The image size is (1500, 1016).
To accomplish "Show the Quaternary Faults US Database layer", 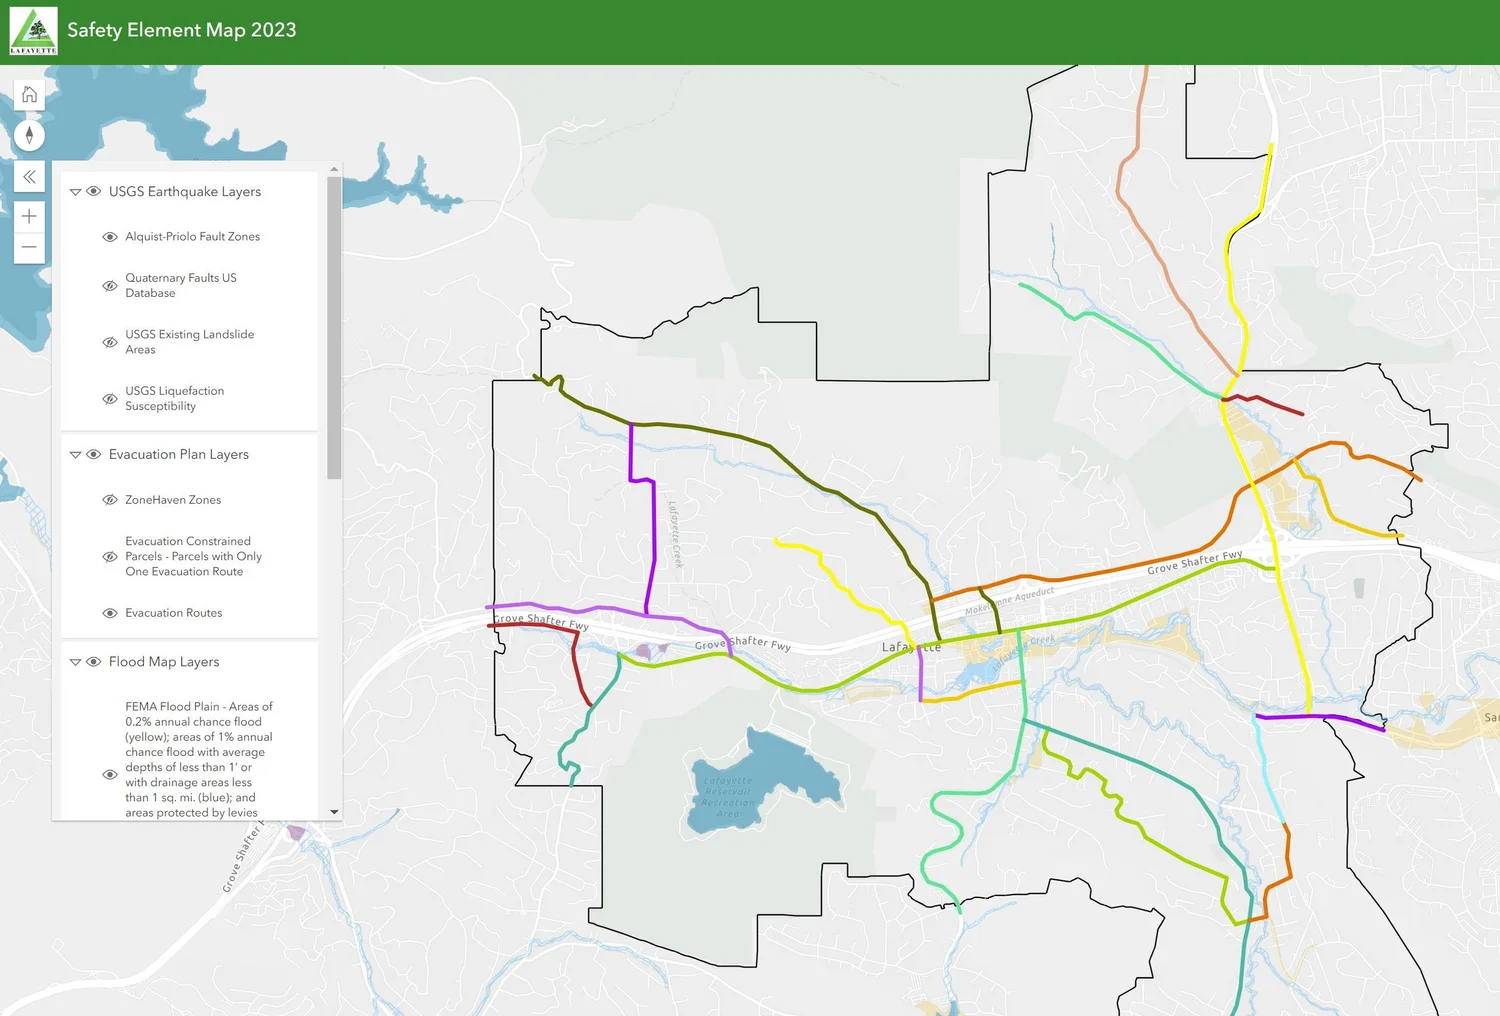I will (x=110, y=285).
